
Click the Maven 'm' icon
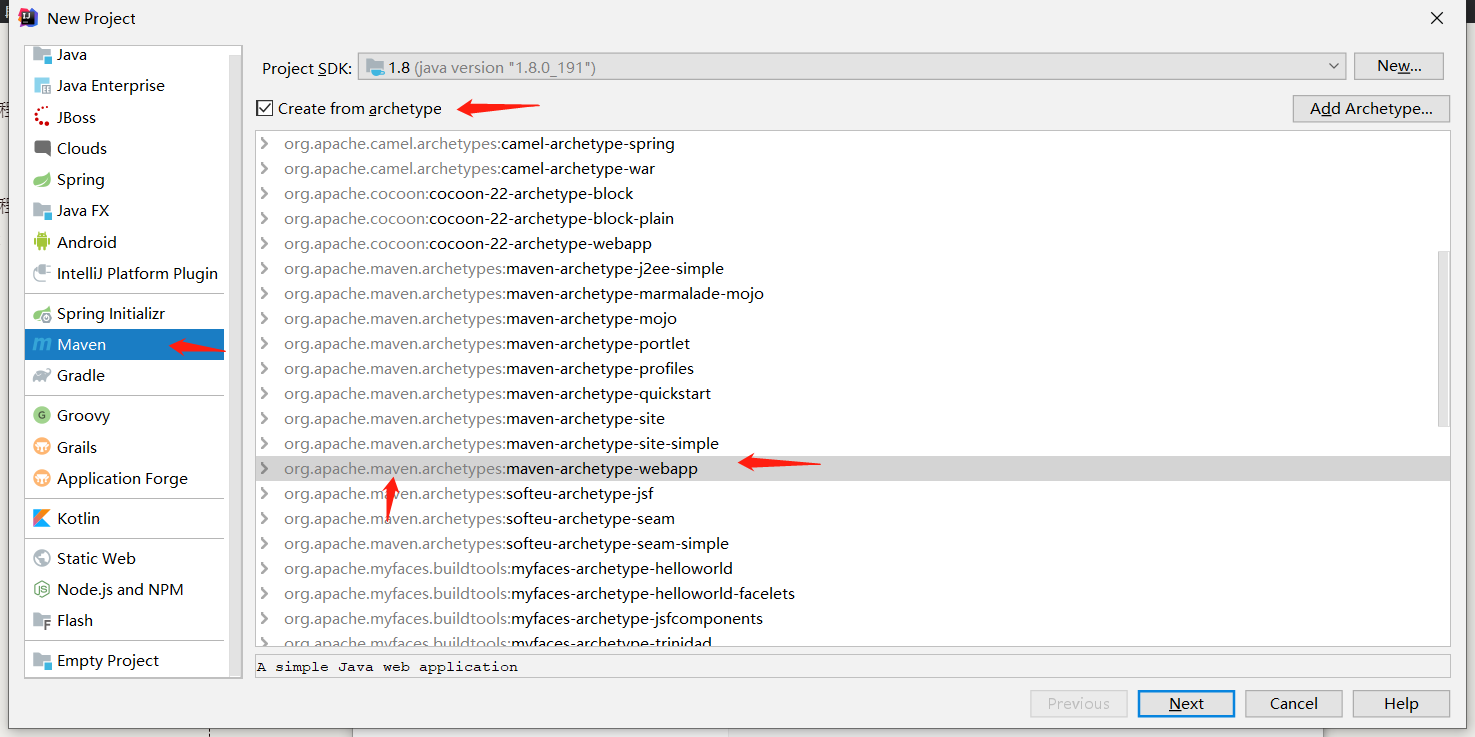click(42, 345)
